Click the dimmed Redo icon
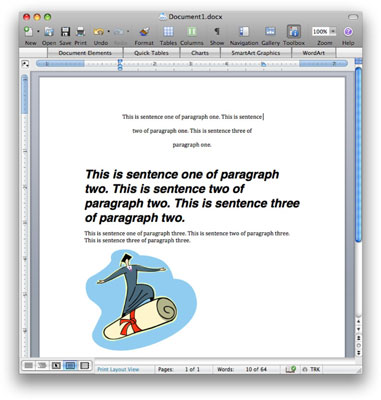 point(119,32)
